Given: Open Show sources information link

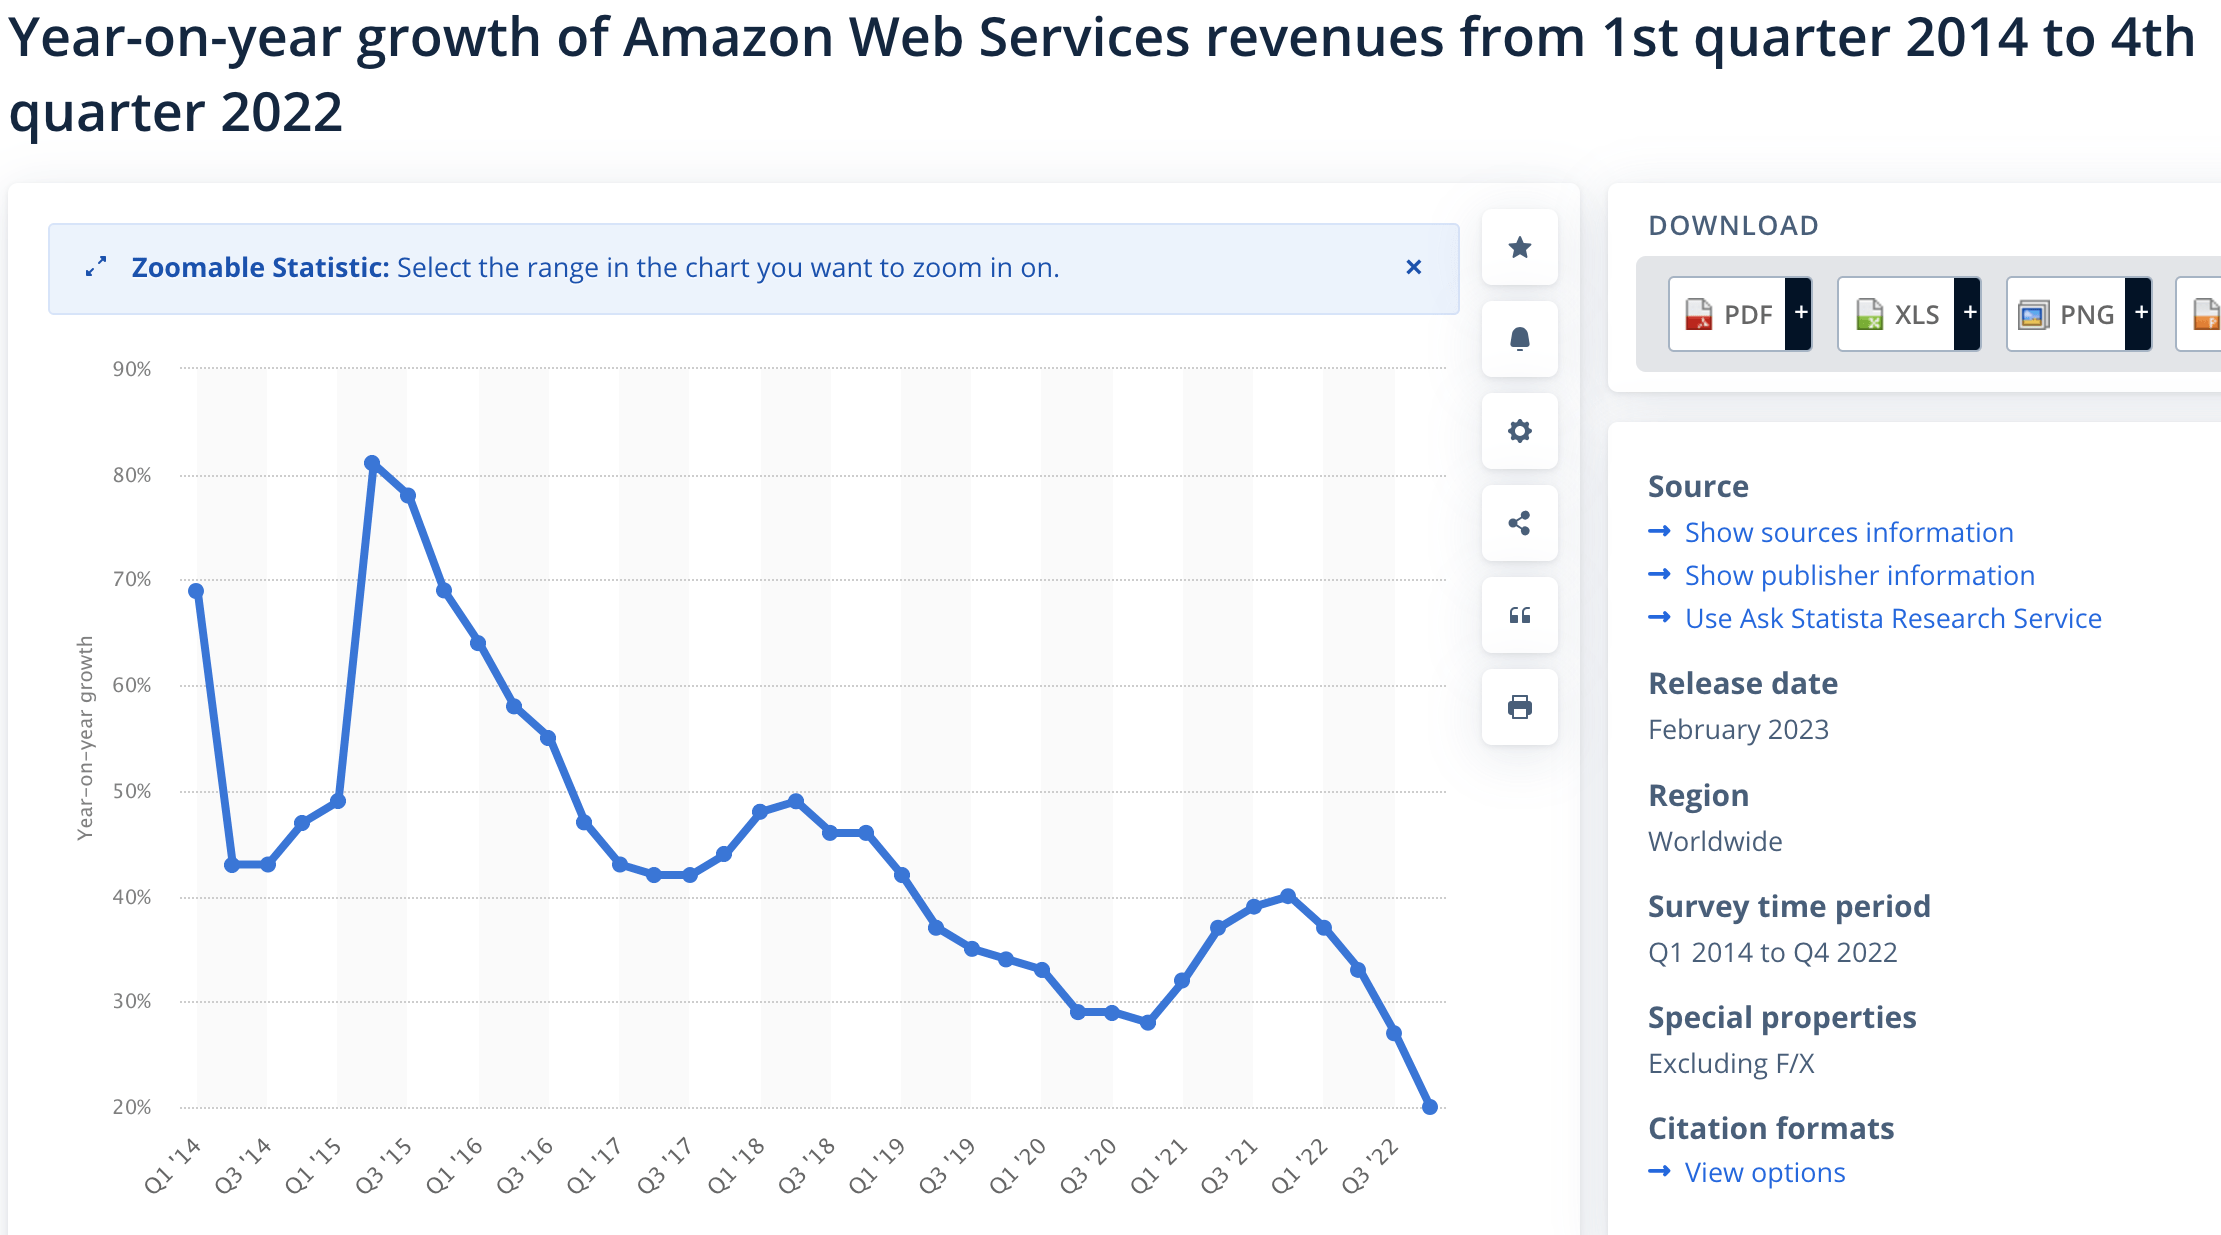Looking at the screenshot, I should point(1848,533).
